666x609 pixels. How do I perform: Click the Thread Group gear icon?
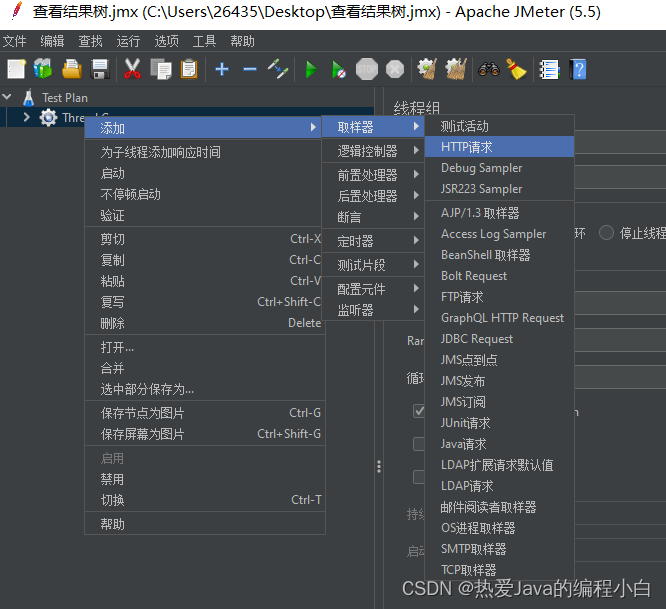[48, 117]
